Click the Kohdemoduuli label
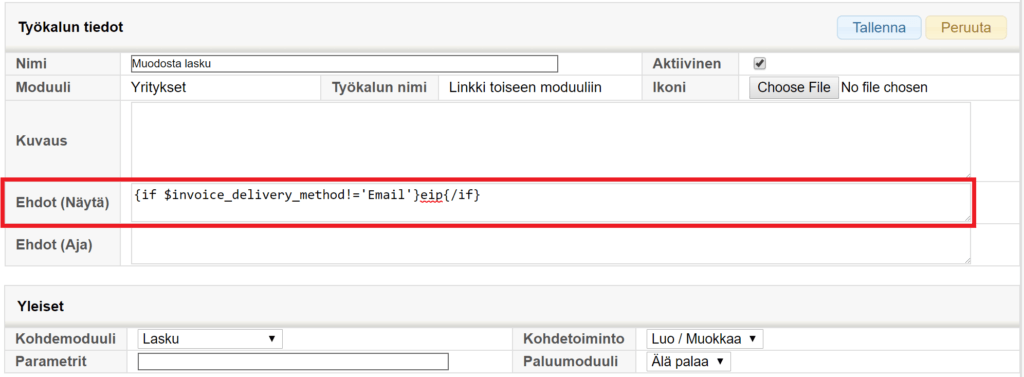The width and height of the screenshot is (1024, 377). click(x=66, y=339)
